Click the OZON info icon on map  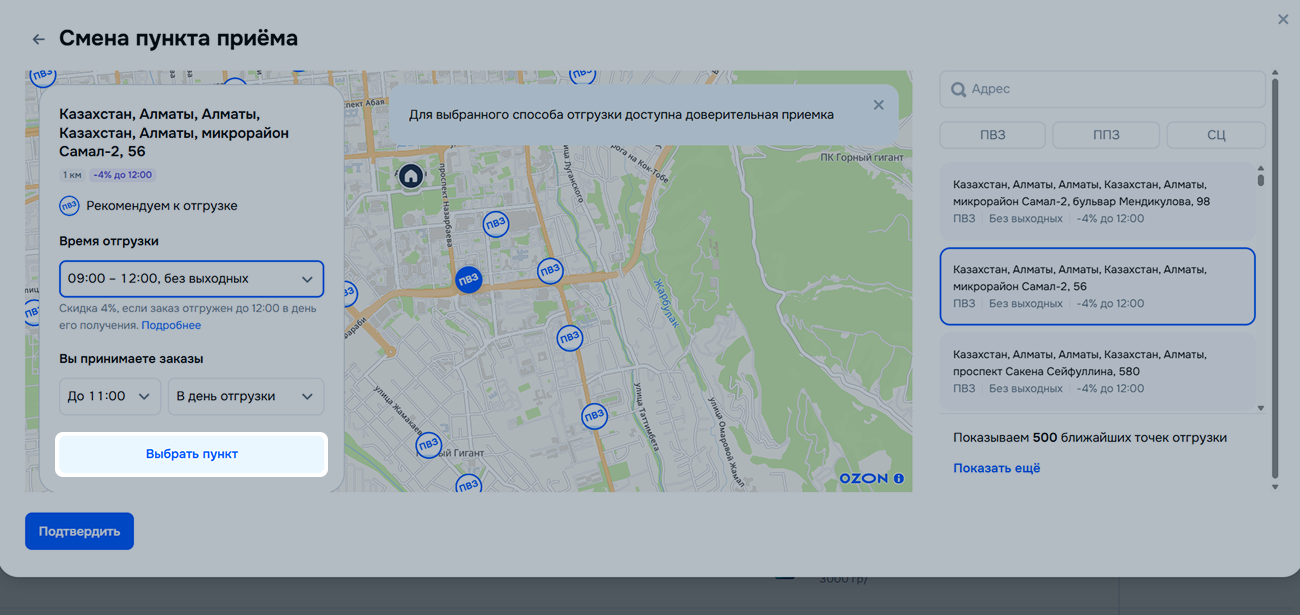coord(898,479)
